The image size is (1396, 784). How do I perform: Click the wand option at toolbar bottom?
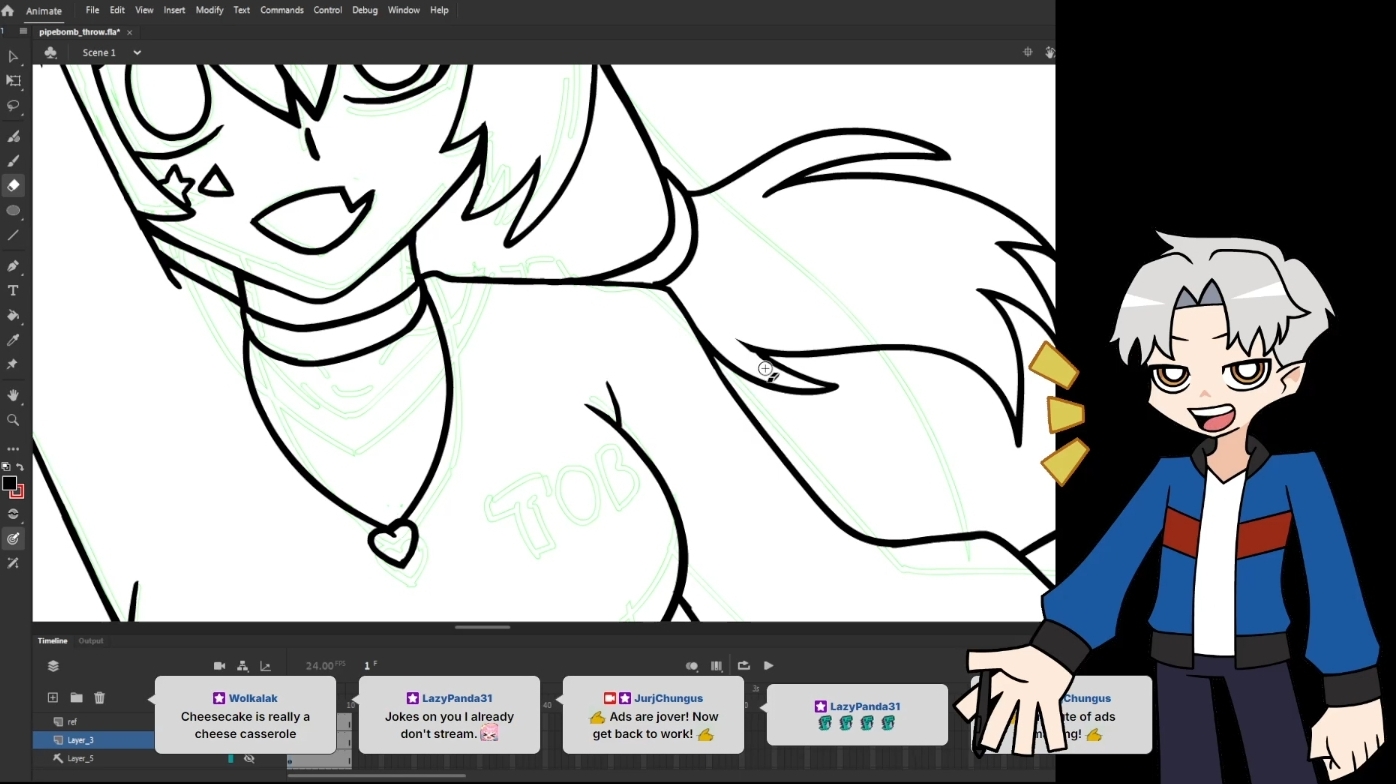tap(13, 564)
